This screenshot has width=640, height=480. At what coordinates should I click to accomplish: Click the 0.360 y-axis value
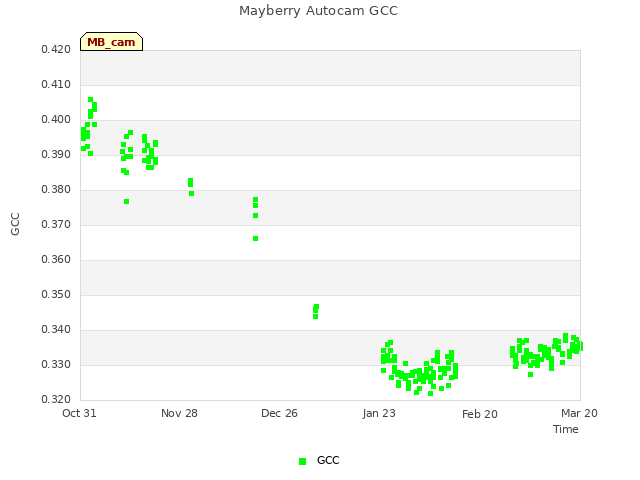(x=56, y=260)
